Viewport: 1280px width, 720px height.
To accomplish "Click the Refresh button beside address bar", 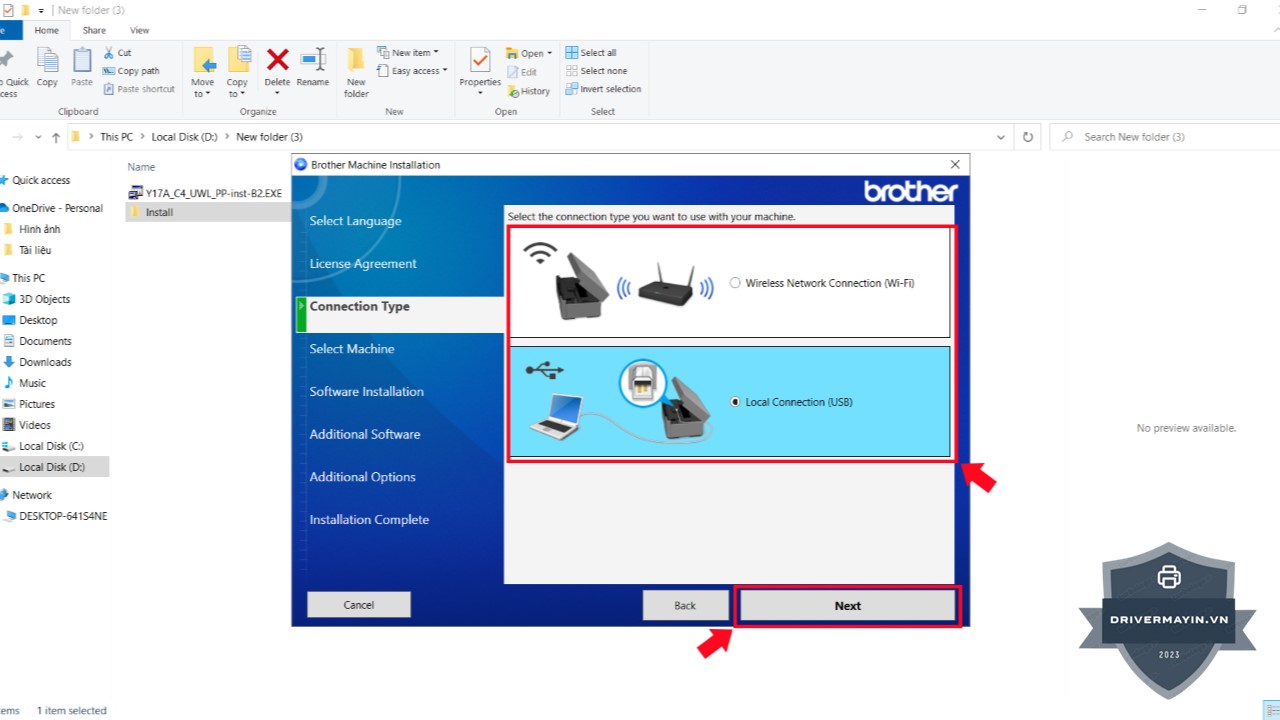I will [x=1027, y=137].
